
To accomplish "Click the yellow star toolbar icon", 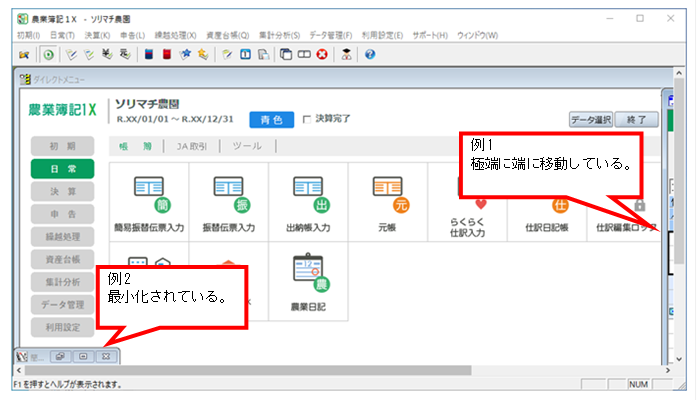I will tap(203, 54).
